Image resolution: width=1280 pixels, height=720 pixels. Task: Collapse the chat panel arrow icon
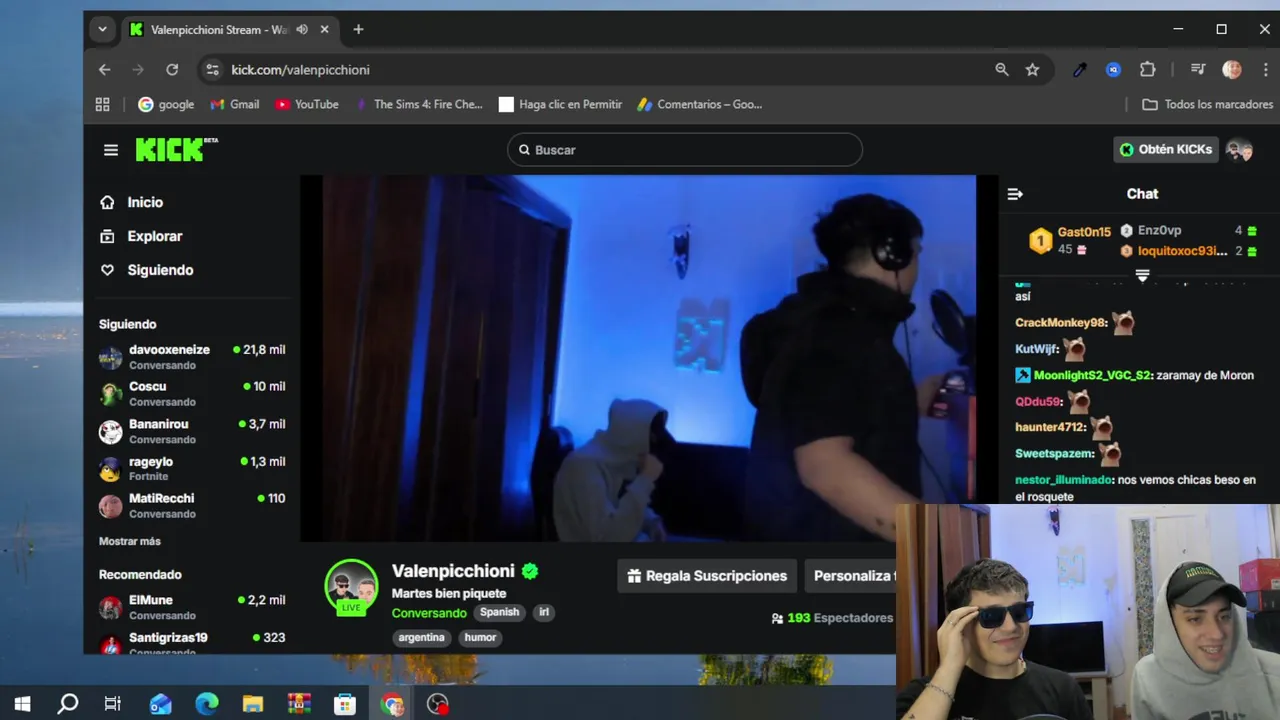click(1015, 194)
